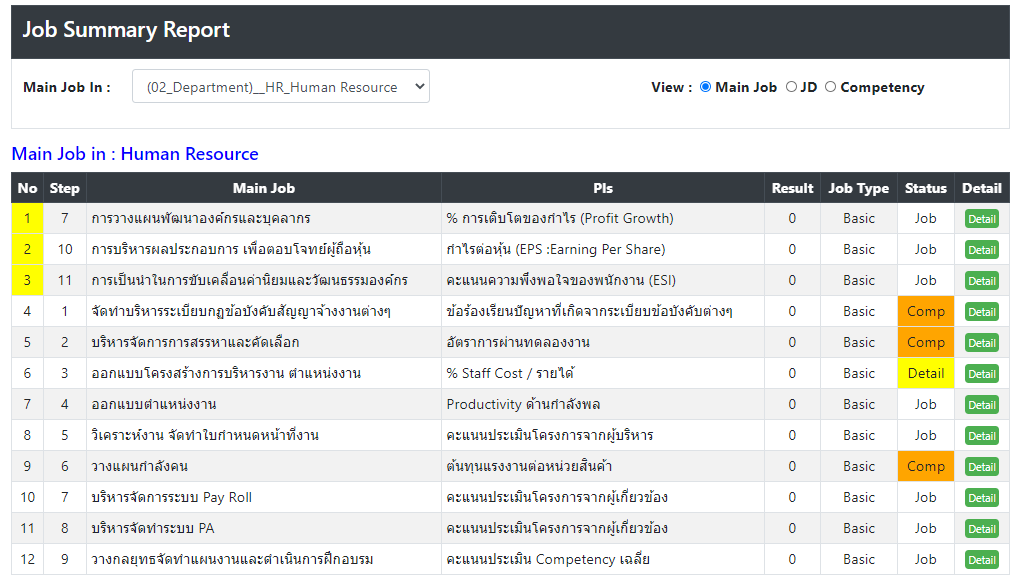Open Detail for Pay Roll row 10
Viewport: 1020px width, 582px height.
[982, 498]
